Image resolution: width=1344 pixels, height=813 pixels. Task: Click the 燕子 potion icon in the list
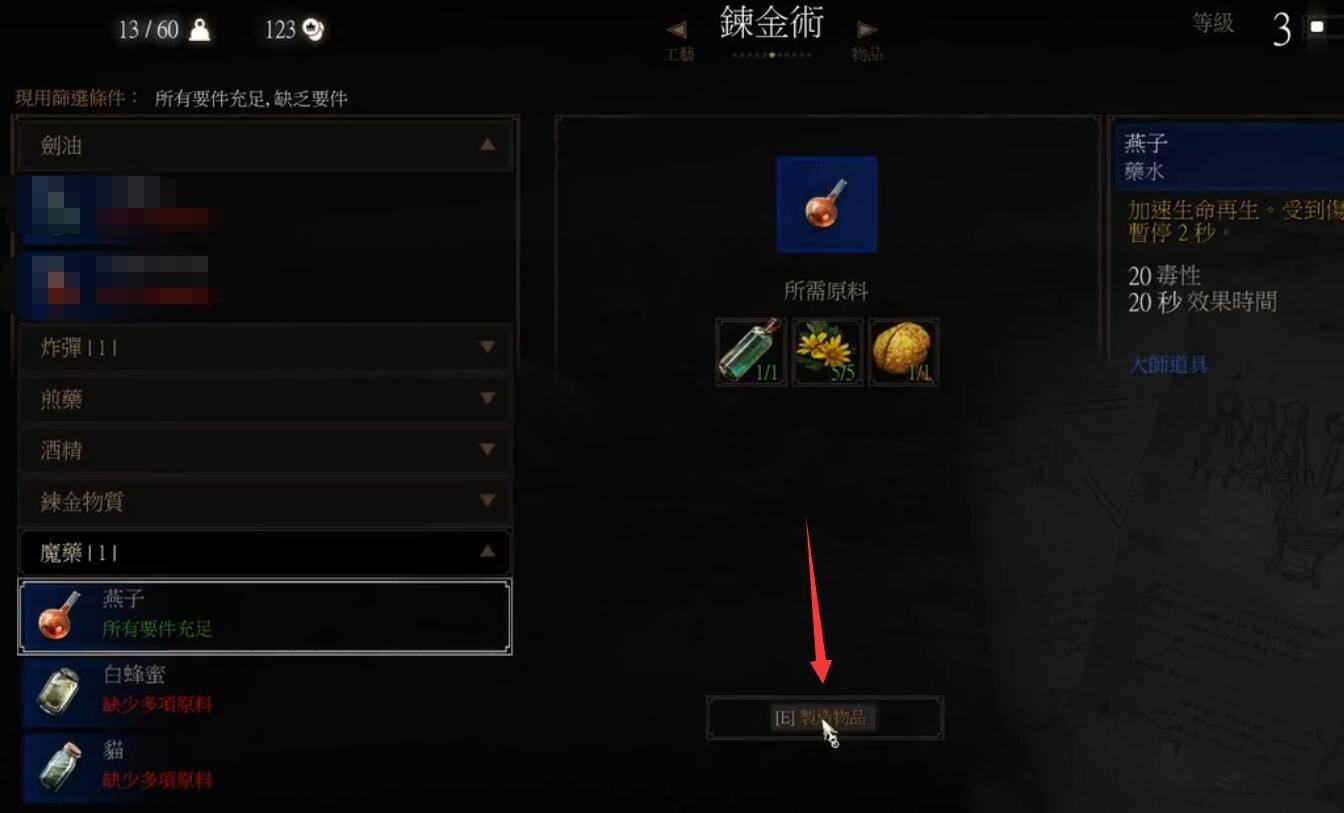click(58, 616)
